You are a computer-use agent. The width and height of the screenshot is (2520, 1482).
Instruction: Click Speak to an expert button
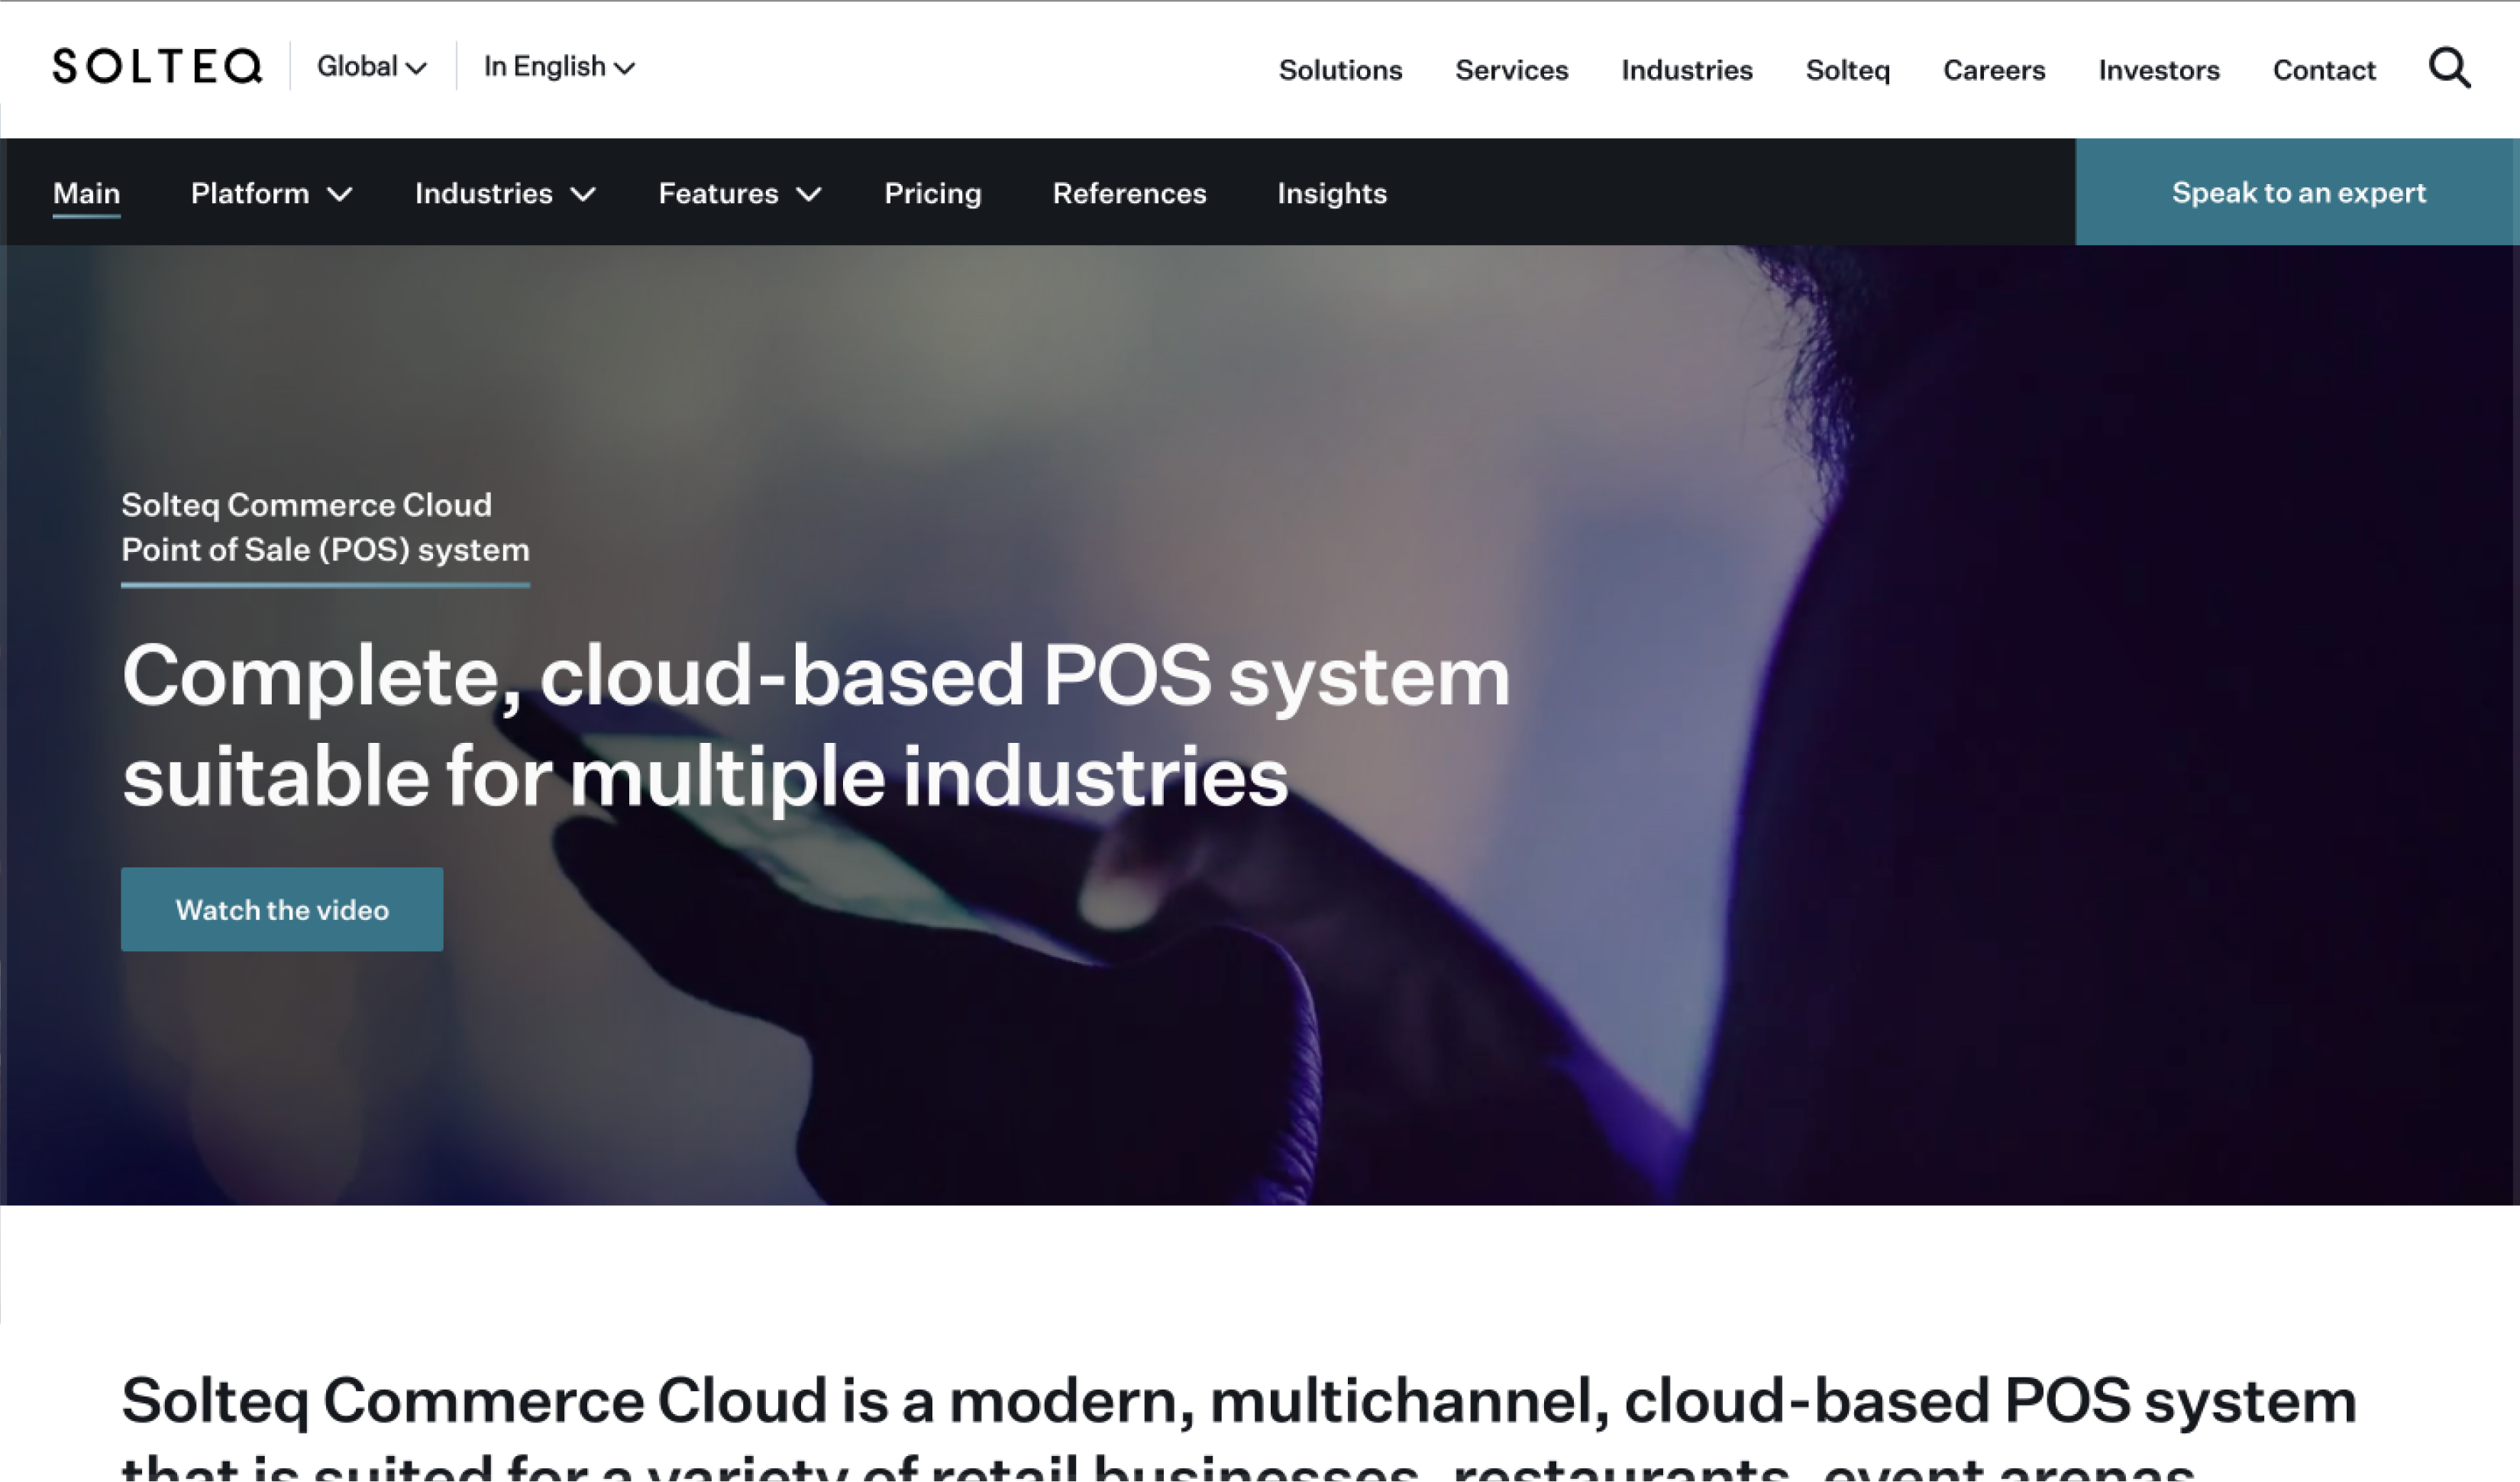(x=2297, y=192)
